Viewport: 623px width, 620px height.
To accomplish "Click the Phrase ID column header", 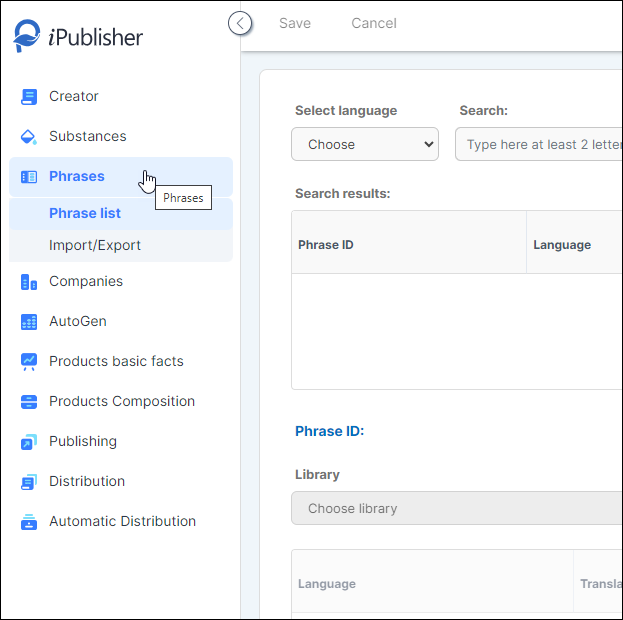I will point(409,242).
